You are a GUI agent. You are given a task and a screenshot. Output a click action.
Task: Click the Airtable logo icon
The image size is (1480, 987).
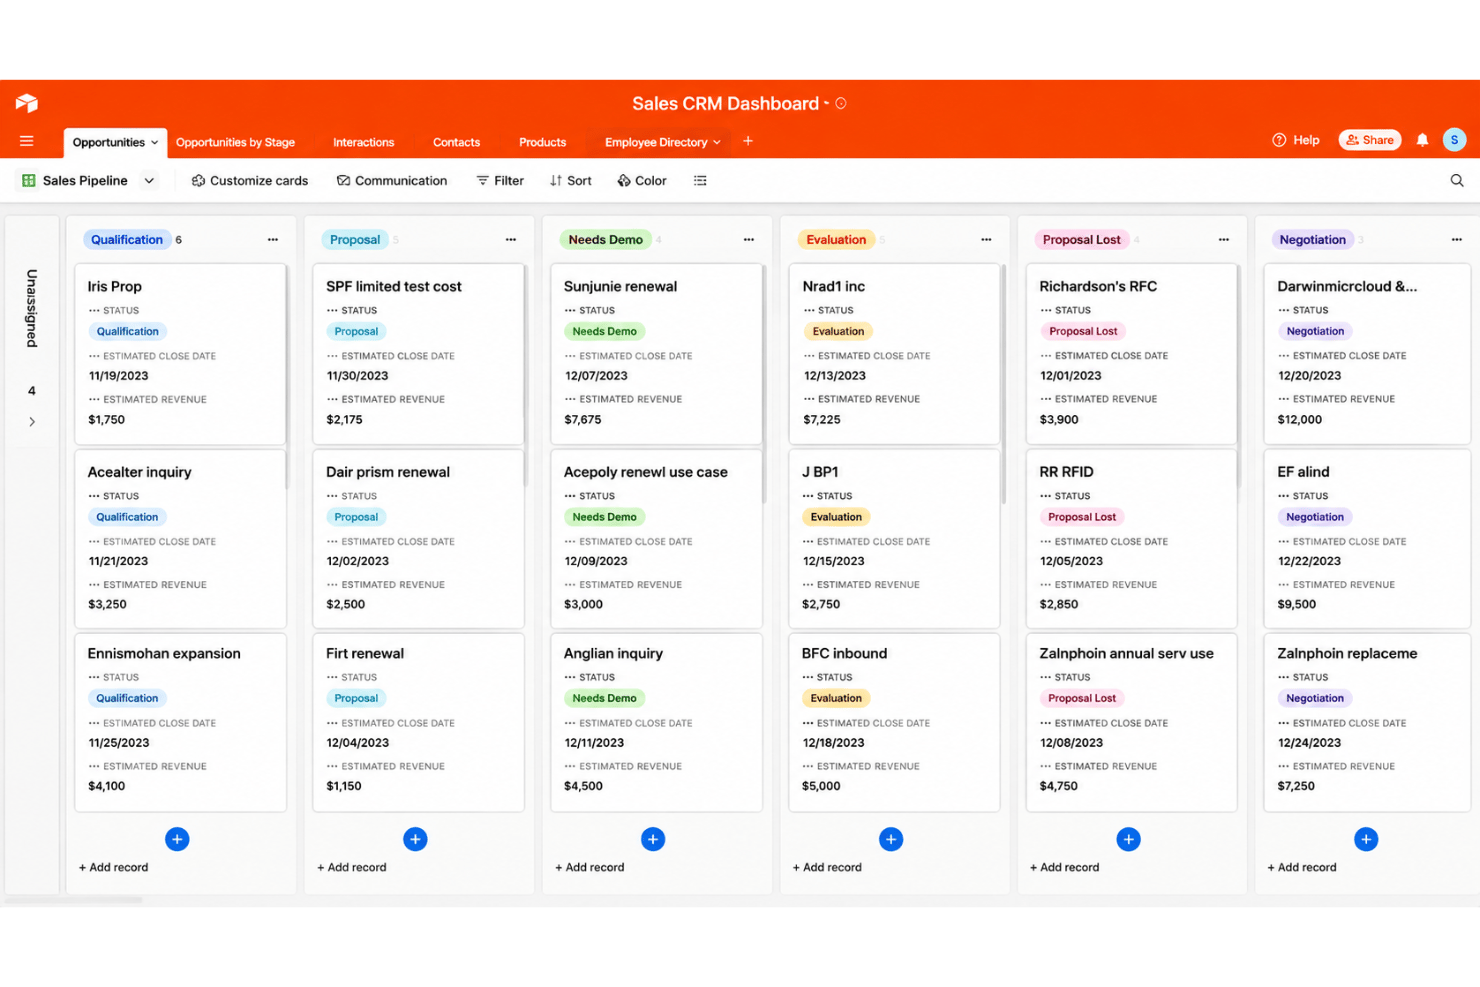click(27, 103)
